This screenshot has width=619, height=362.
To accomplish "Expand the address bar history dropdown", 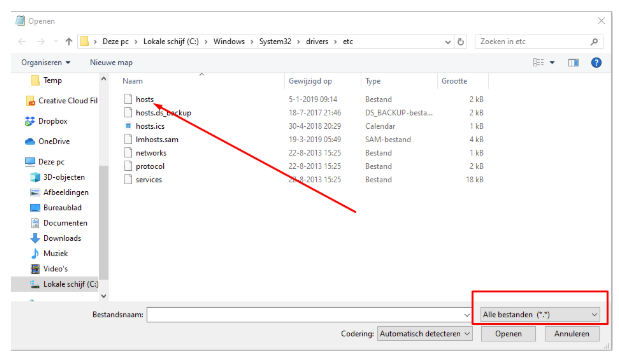I will [x=448, y=42].
